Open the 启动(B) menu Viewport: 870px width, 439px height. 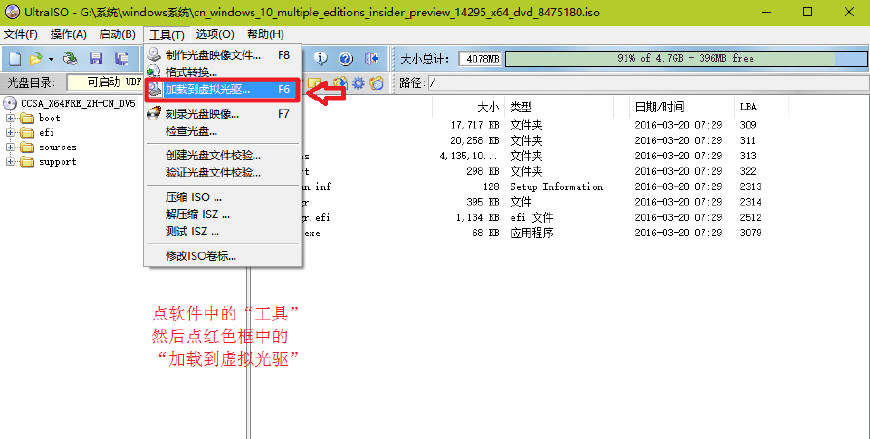coord(117,34)
